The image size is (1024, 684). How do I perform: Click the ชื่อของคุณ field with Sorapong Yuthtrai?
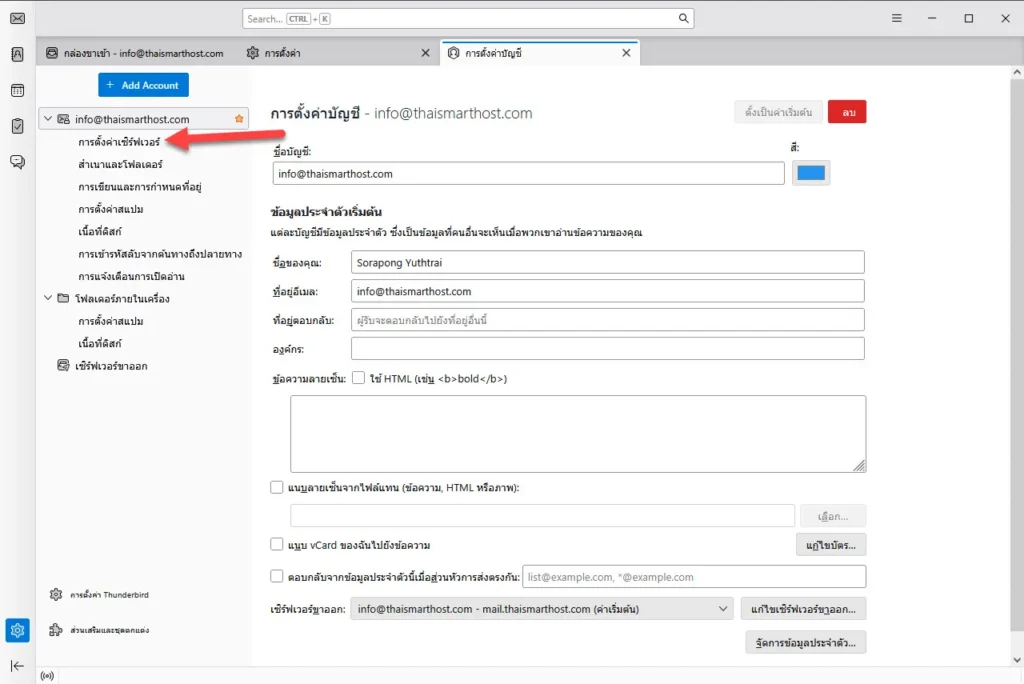click(x=607, y=263)
